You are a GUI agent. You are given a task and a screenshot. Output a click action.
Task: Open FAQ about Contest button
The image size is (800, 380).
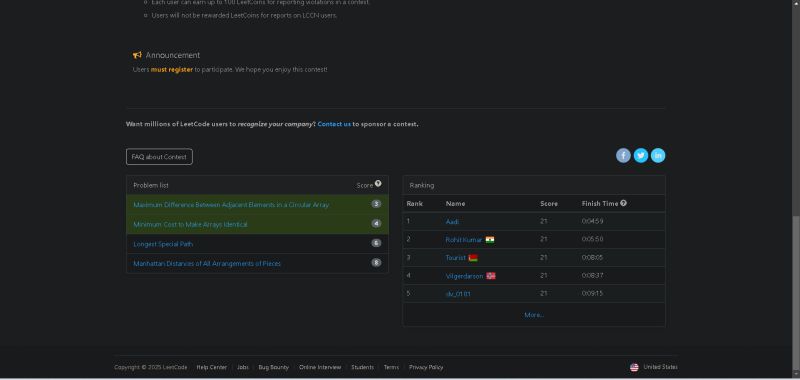pos(159,157)
